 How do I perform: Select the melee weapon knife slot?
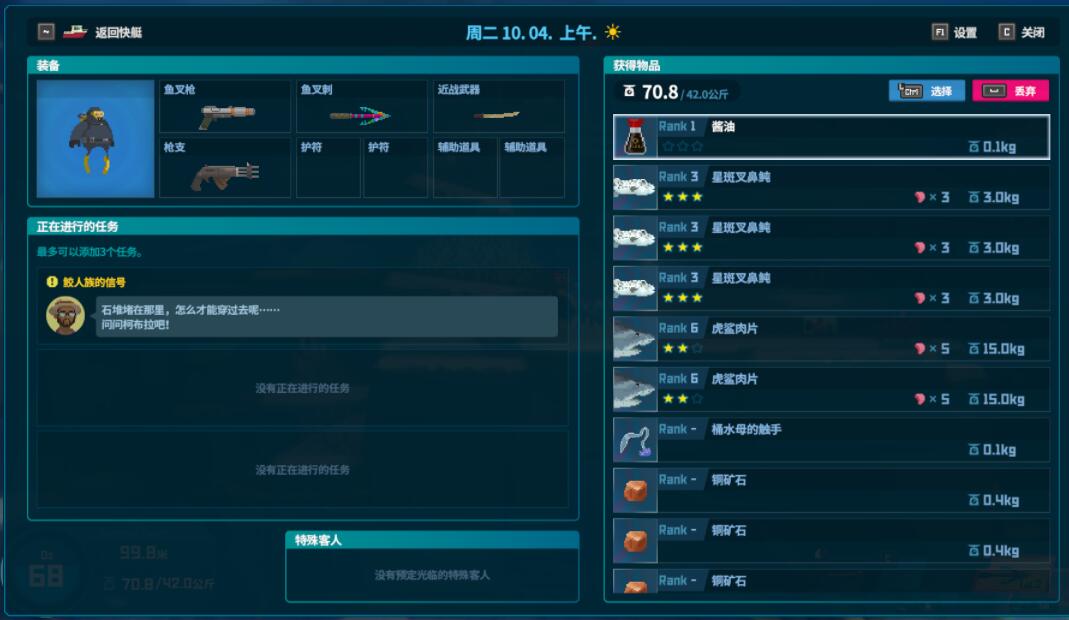[499, 106]
